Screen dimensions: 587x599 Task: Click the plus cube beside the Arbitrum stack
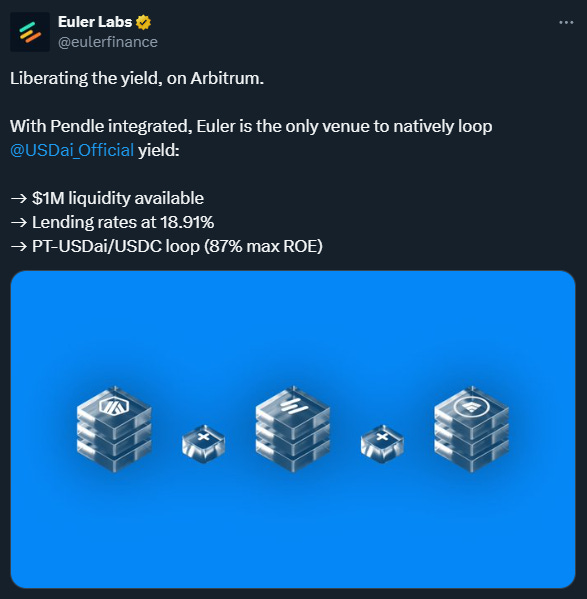(204, 444)
